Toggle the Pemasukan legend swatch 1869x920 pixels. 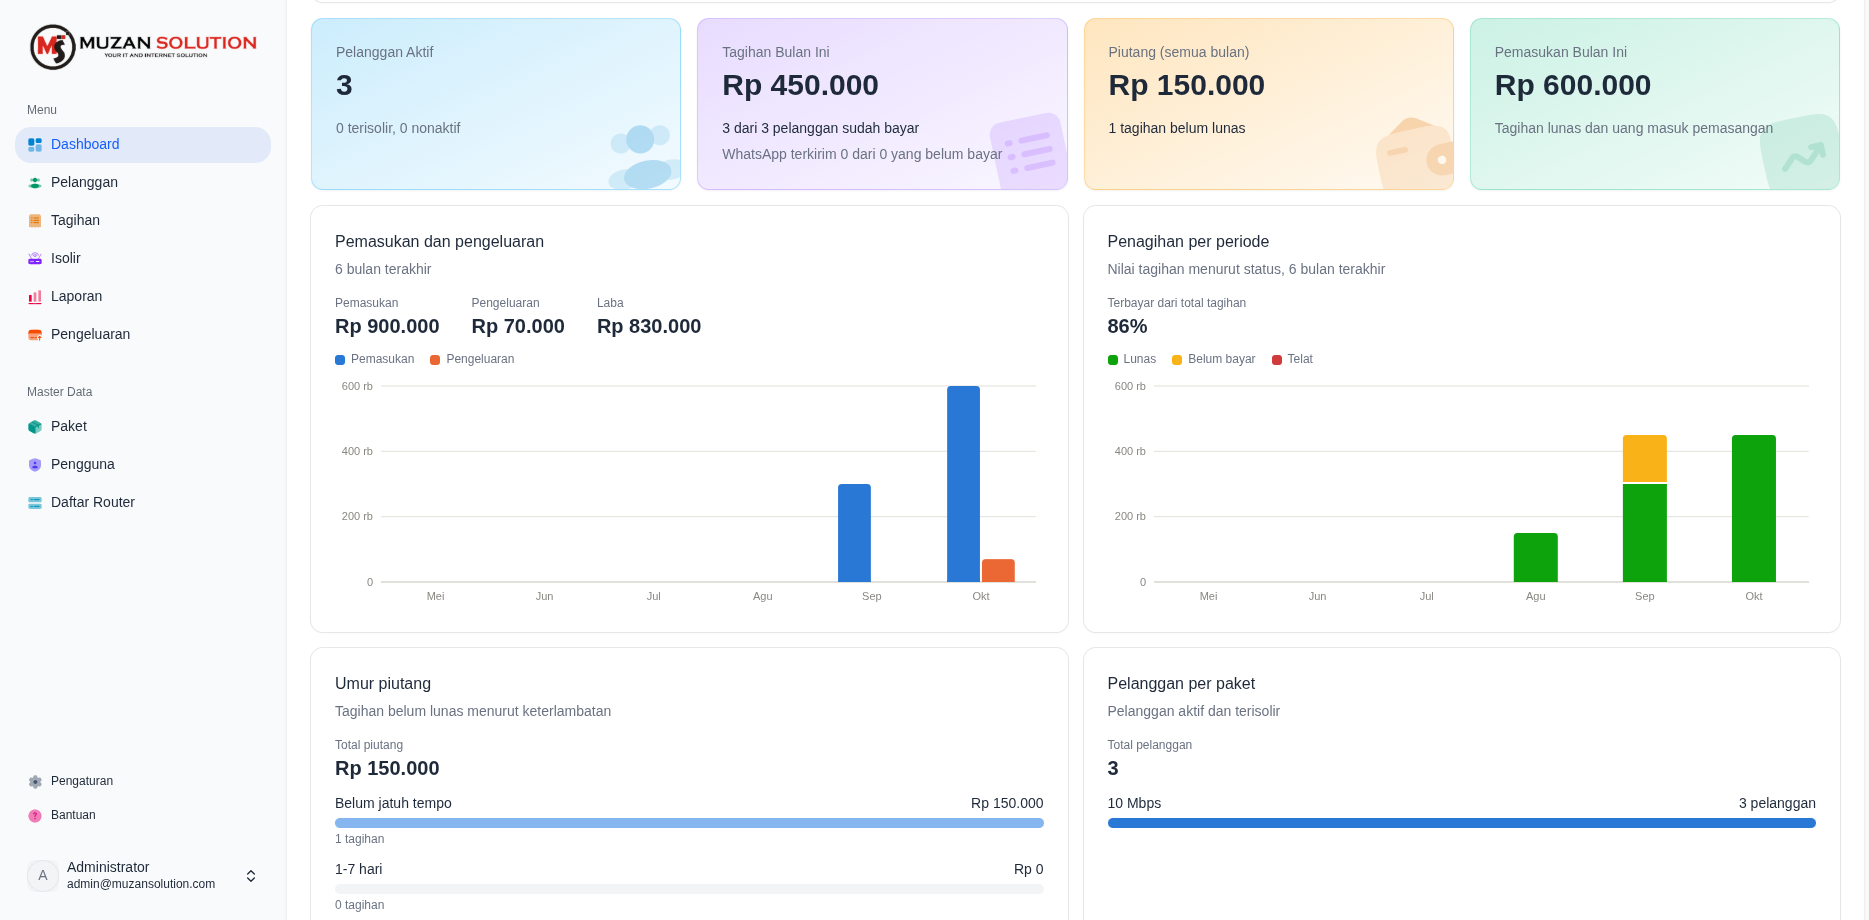[340, 360]
